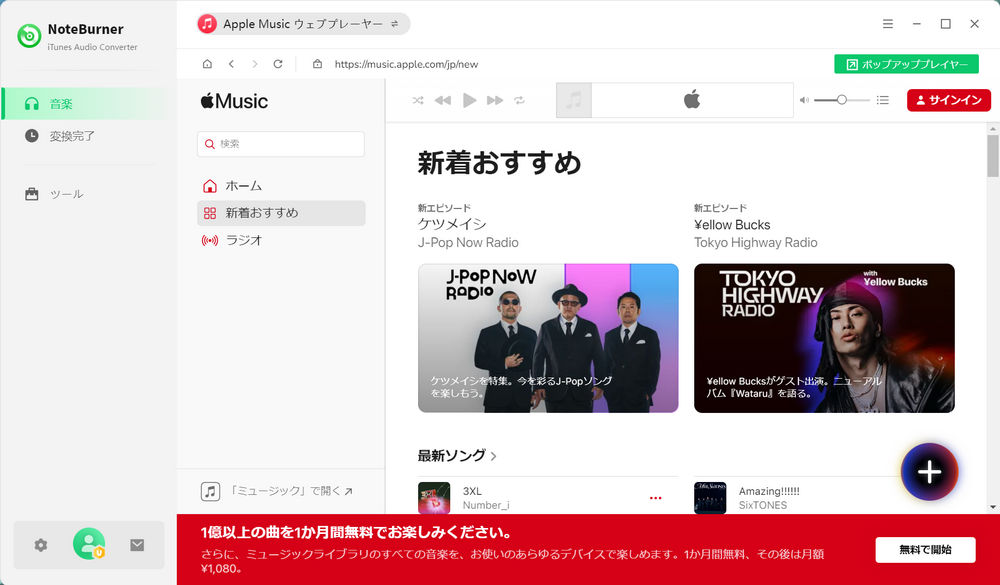The image size is (1000, 585).
Task: Open the NoteBurner settings gear
Action: click(40, 545)
